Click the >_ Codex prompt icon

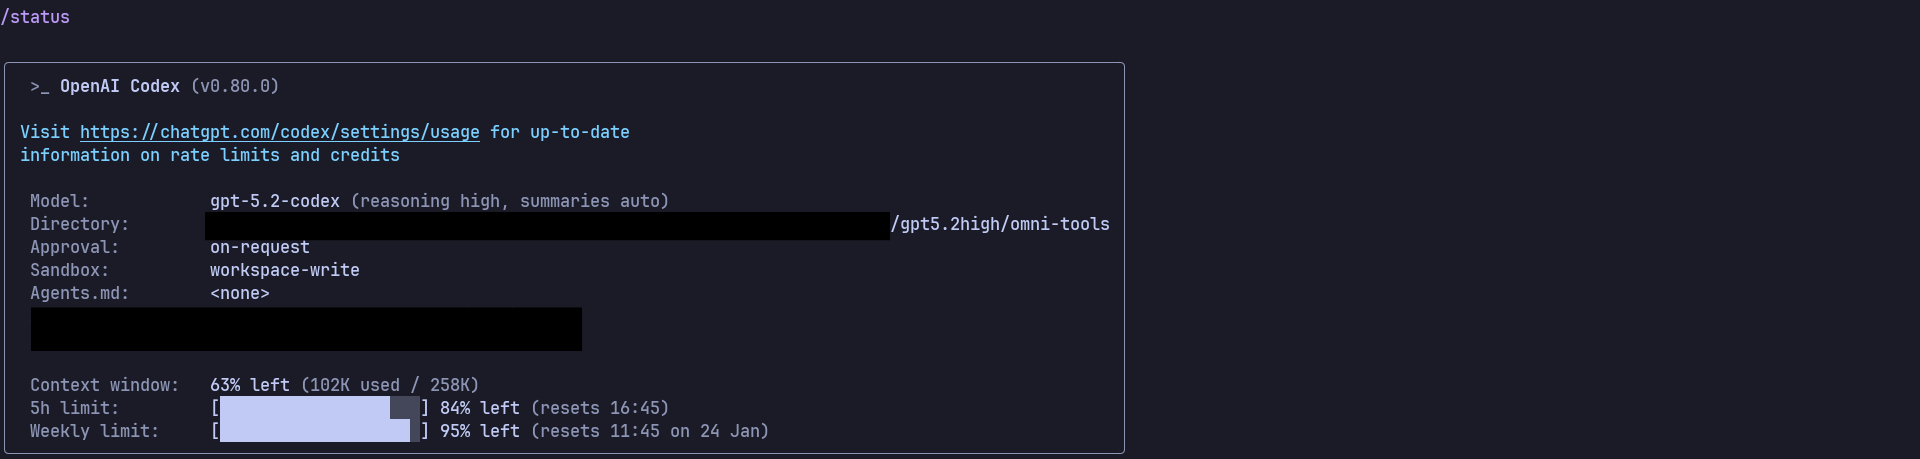[39, 87]
